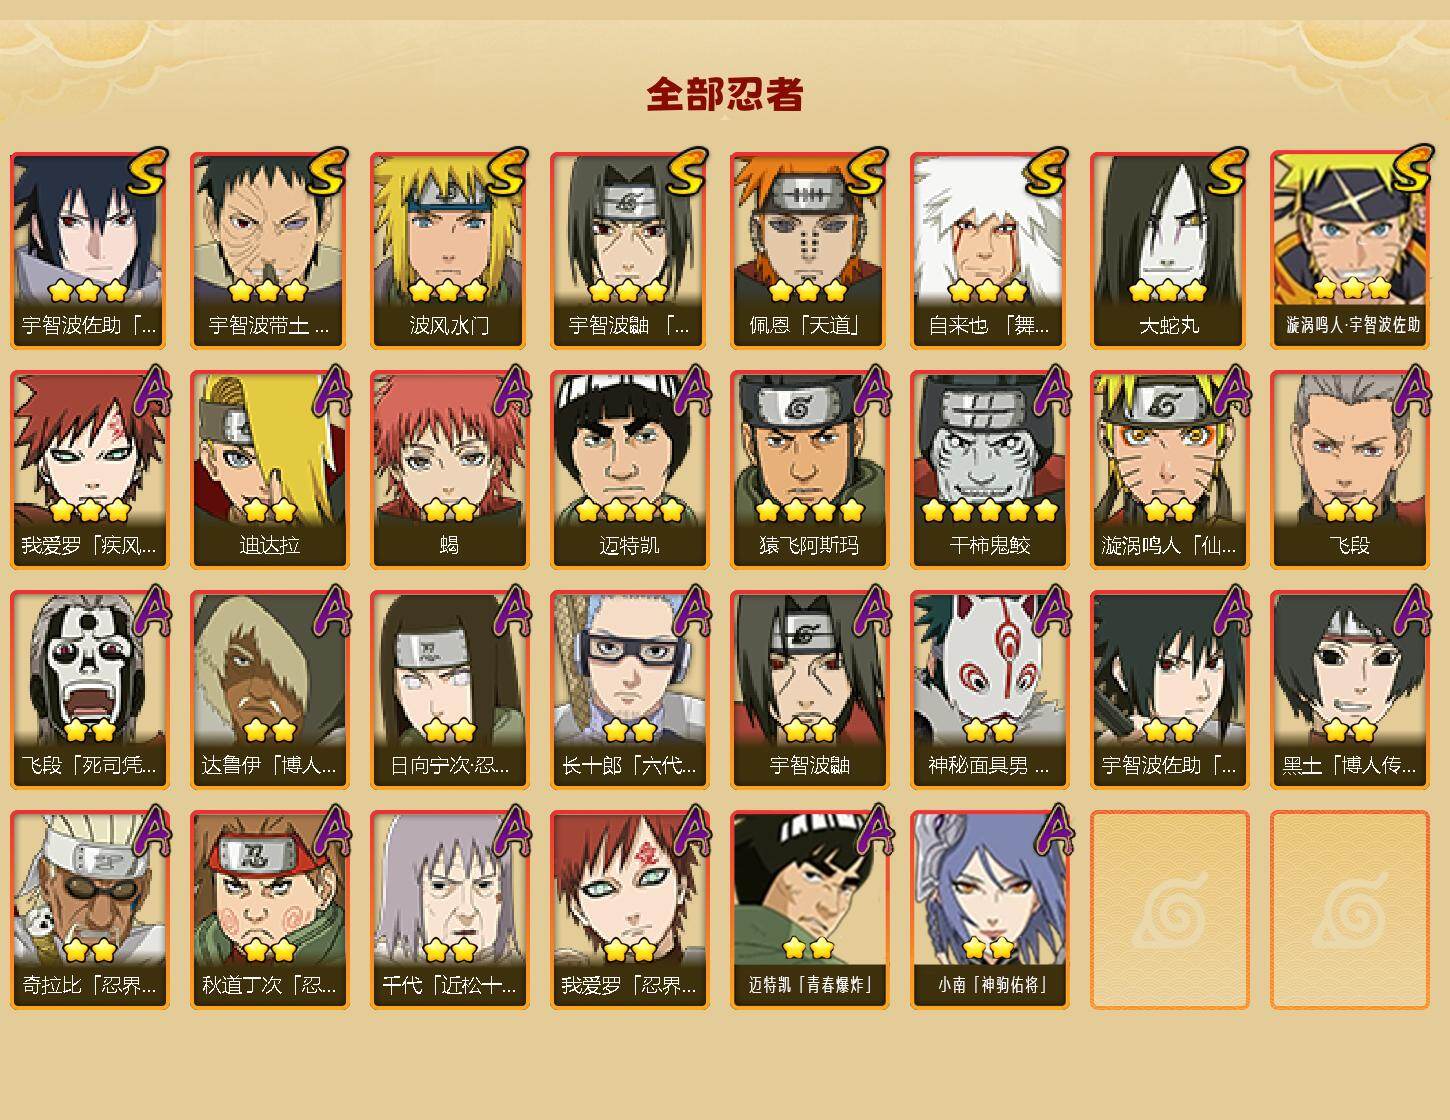
Task: Choose the 佩恩「天道」 ninja portrait
Action: (x=809, y=250)
